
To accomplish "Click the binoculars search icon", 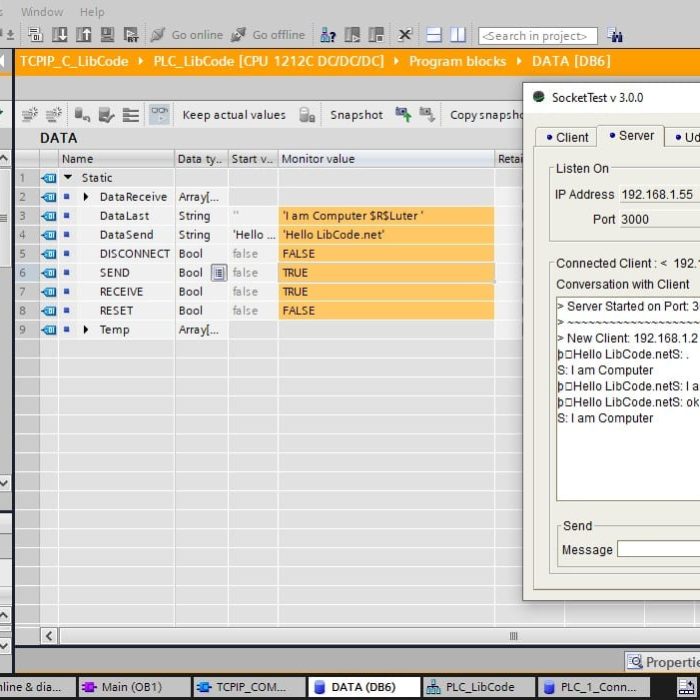I will coord(615,35).
